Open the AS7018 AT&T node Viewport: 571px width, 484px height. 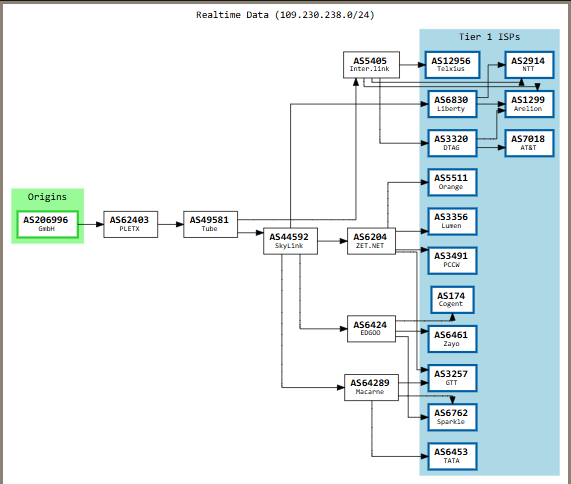point(529,143)
